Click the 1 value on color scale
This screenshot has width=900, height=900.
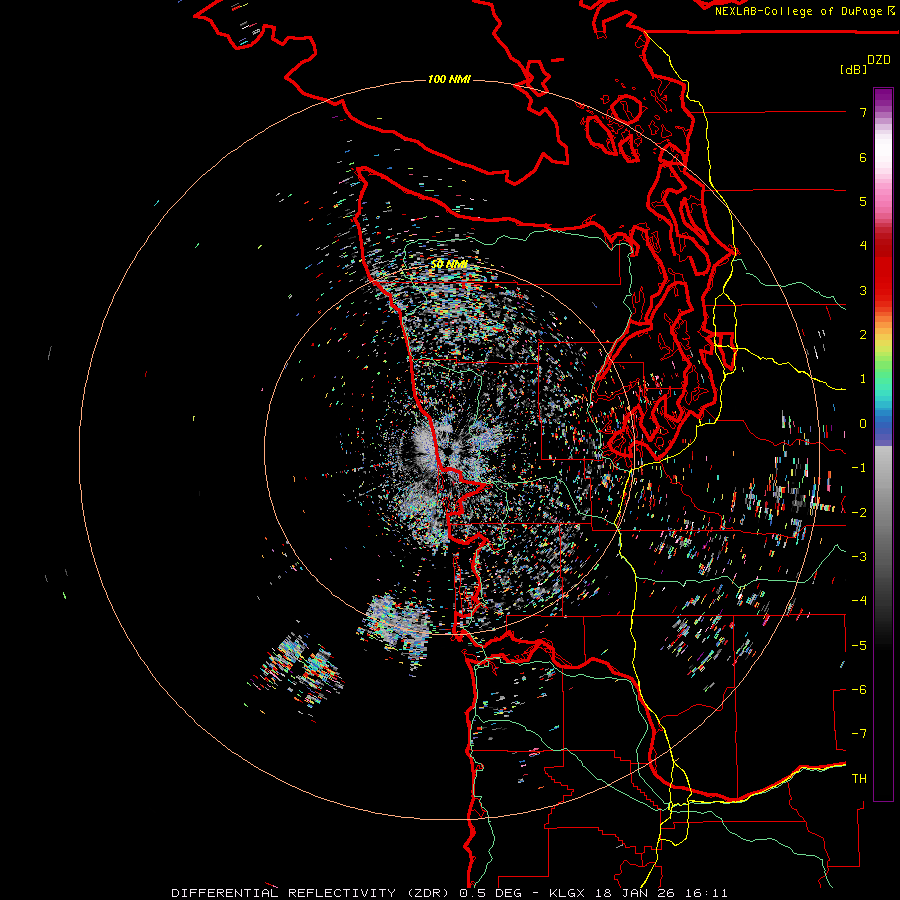tap(863, 379)
